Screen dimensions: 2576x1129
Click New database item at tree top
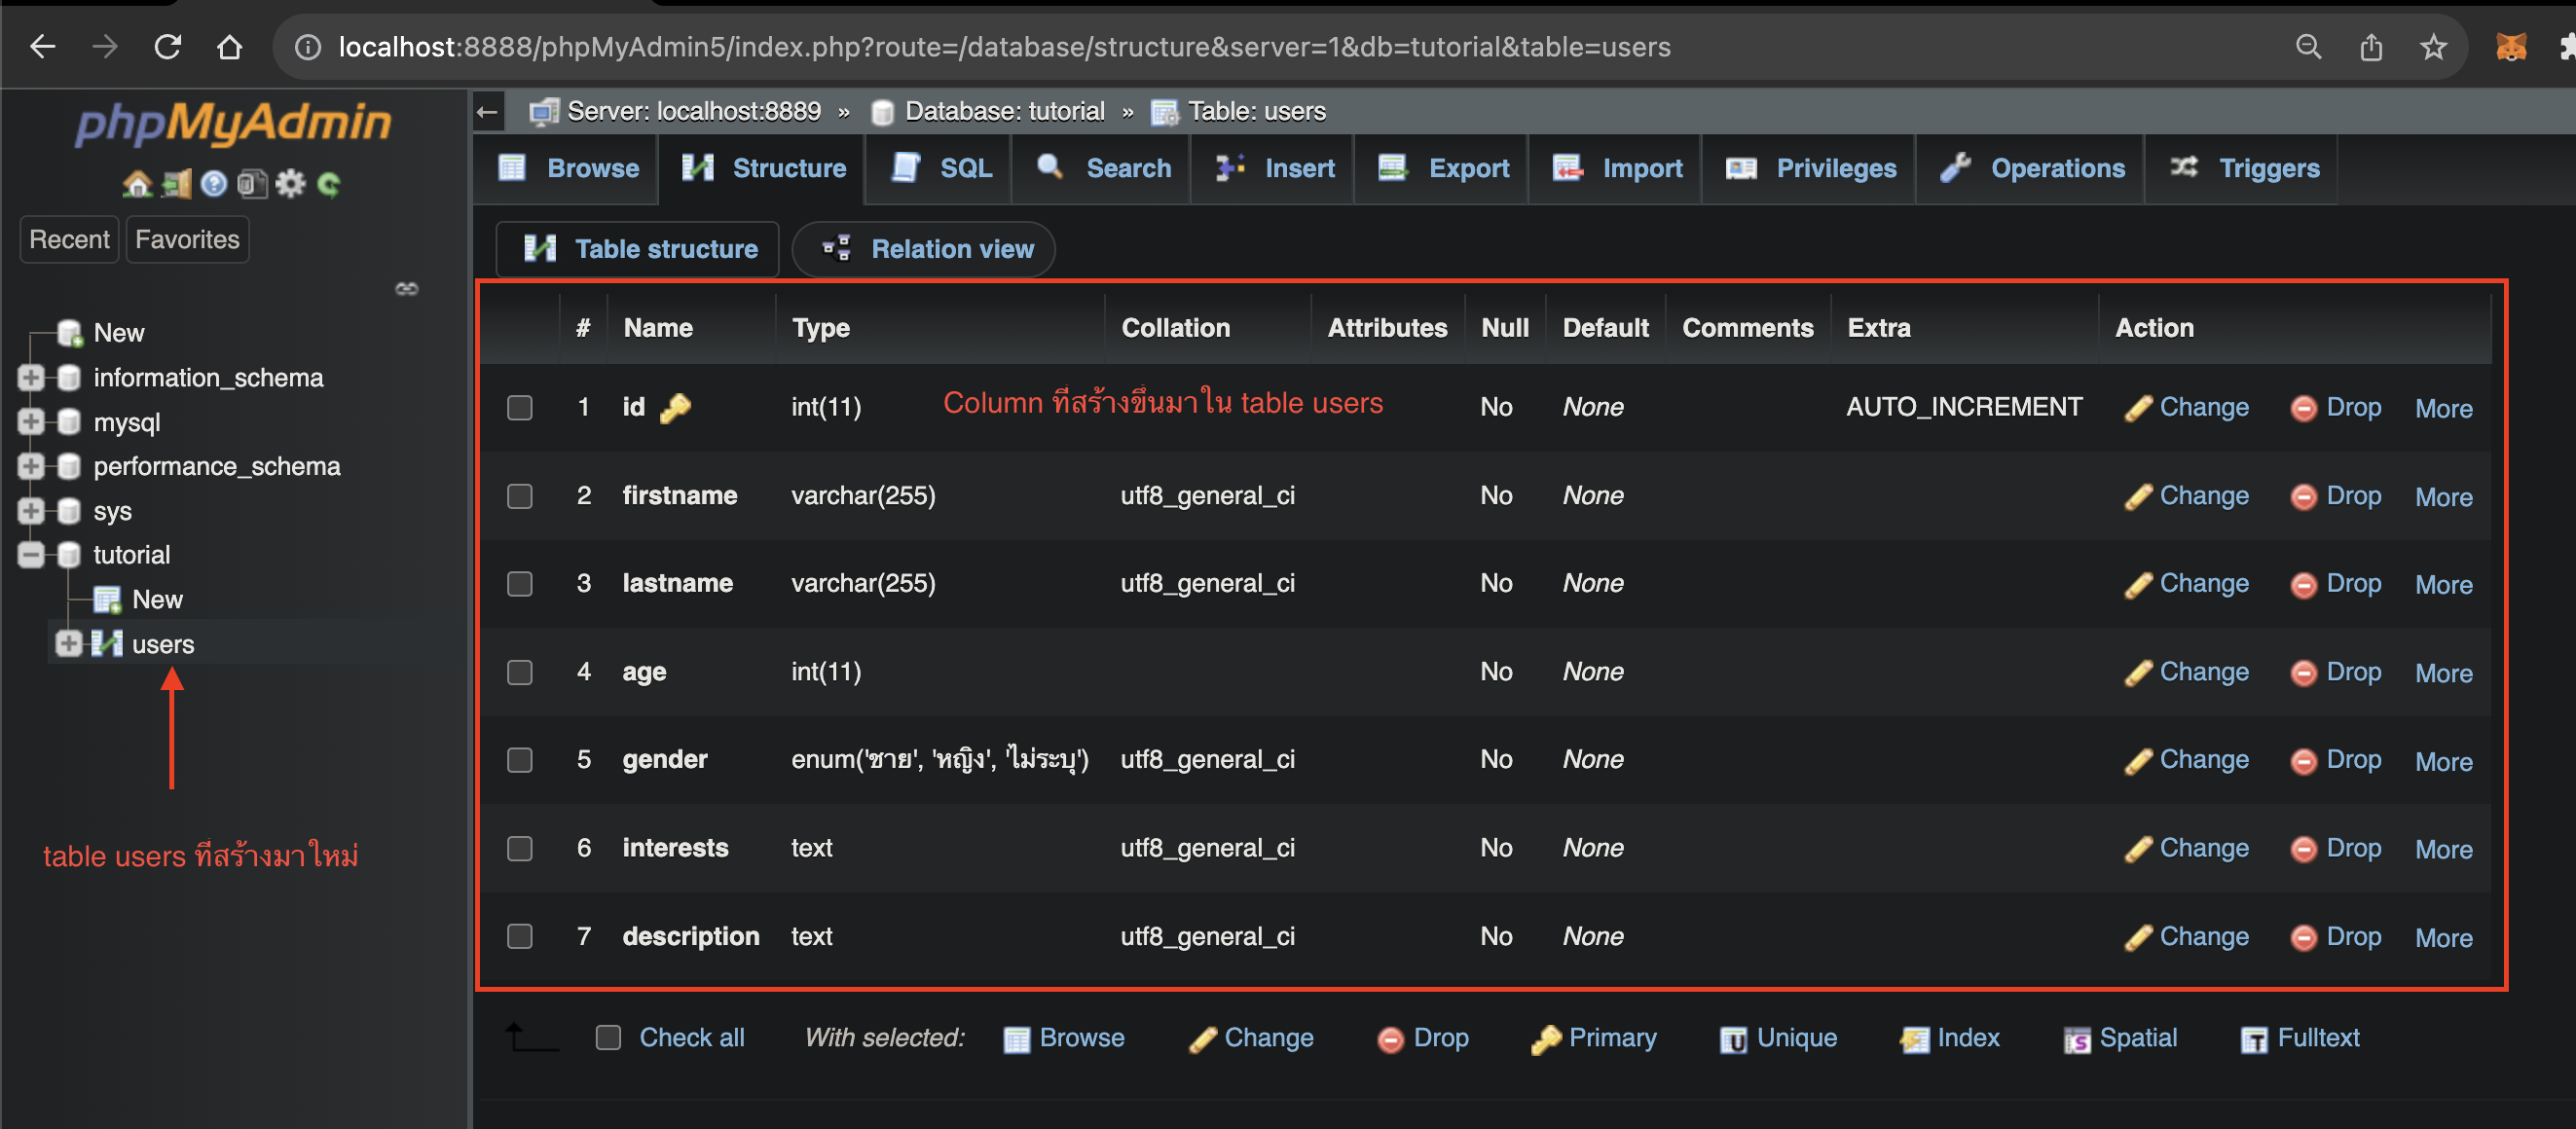118,333
